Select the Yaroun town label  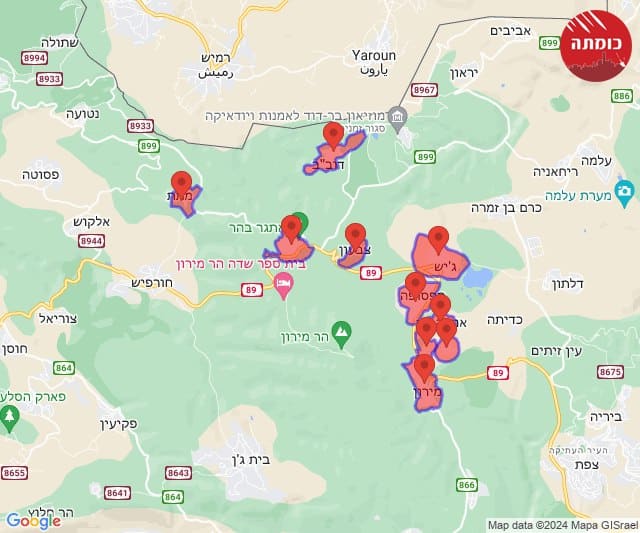pyautogui.click(x=374, y=56)
